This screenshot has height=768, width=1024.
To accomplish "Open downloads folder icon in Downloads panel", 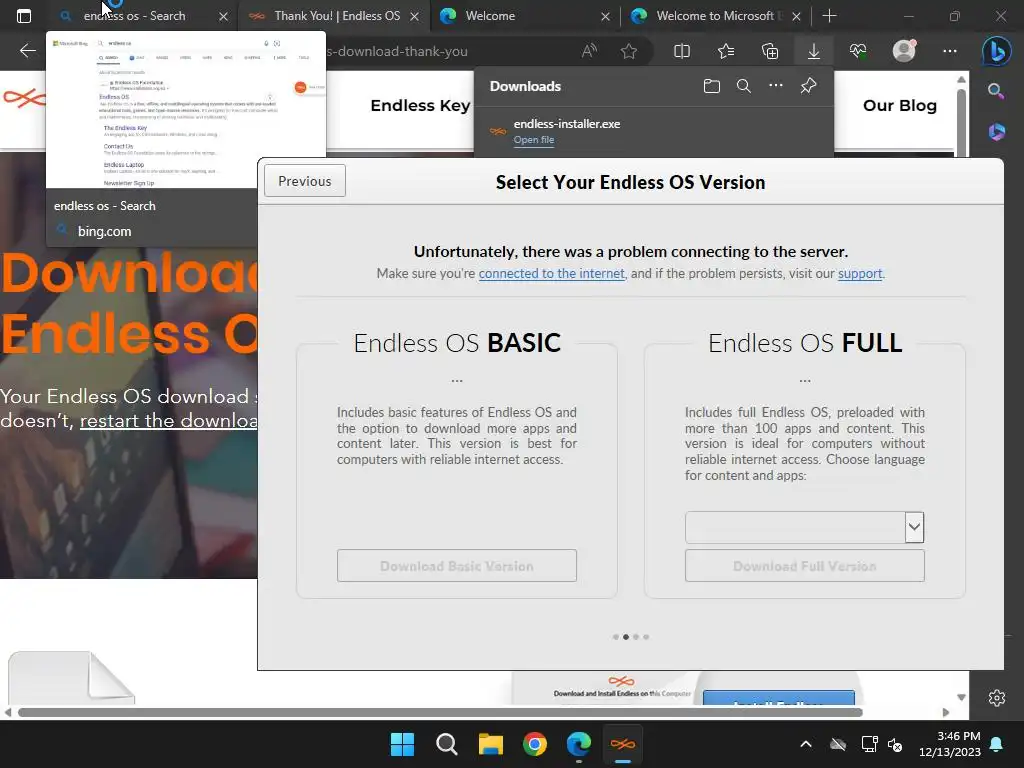I will click(x=712, y=86).
